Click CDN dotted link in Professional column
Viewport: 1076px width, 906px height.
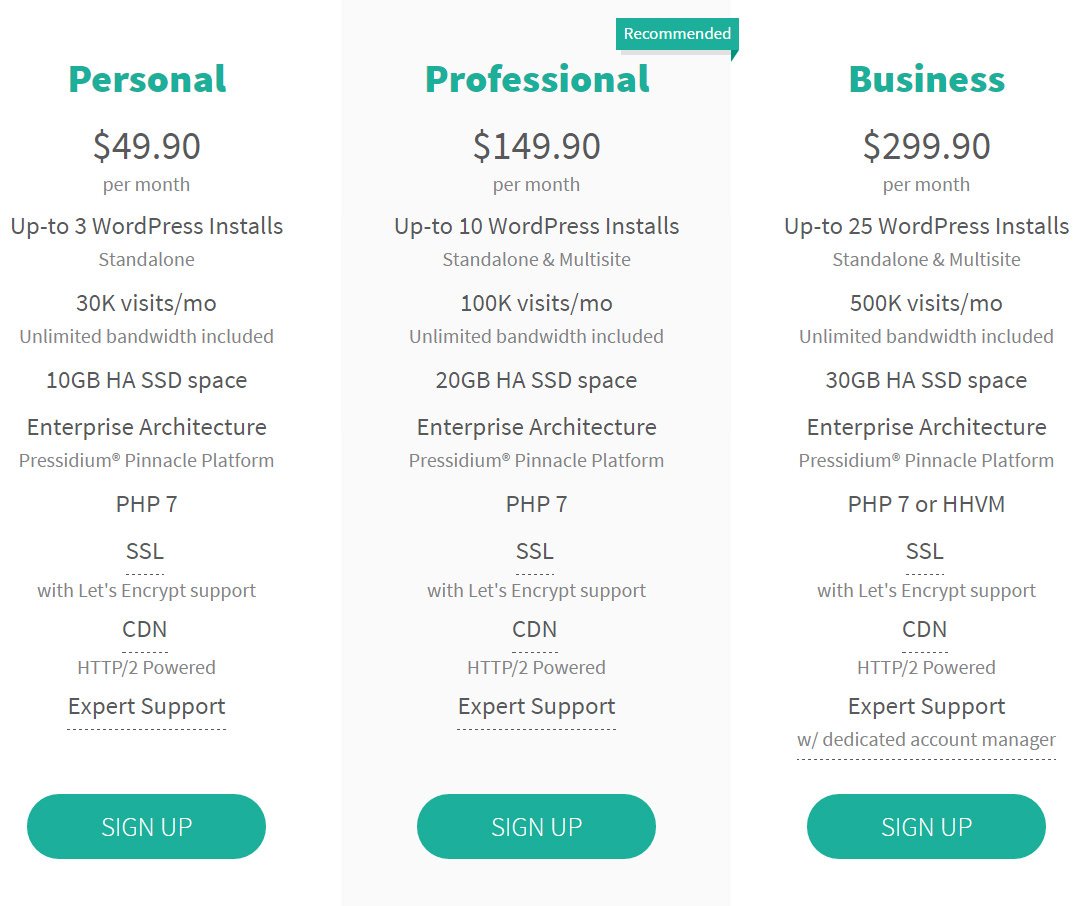(x=535, y=629)
